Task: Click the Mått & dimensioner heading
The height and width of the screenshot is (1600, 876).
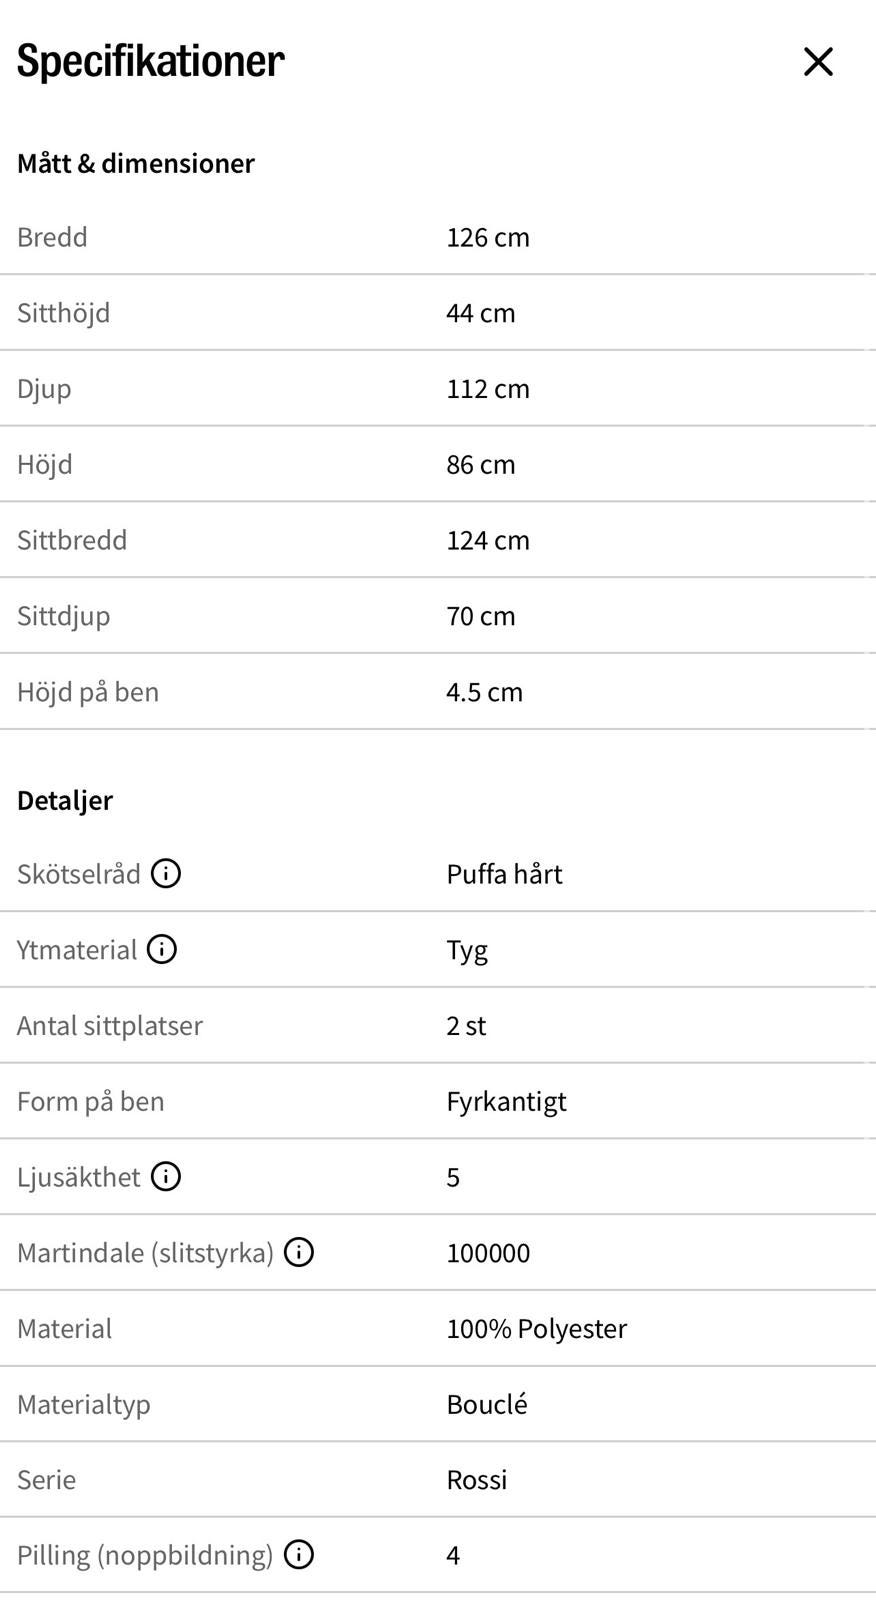Action: 136,163
